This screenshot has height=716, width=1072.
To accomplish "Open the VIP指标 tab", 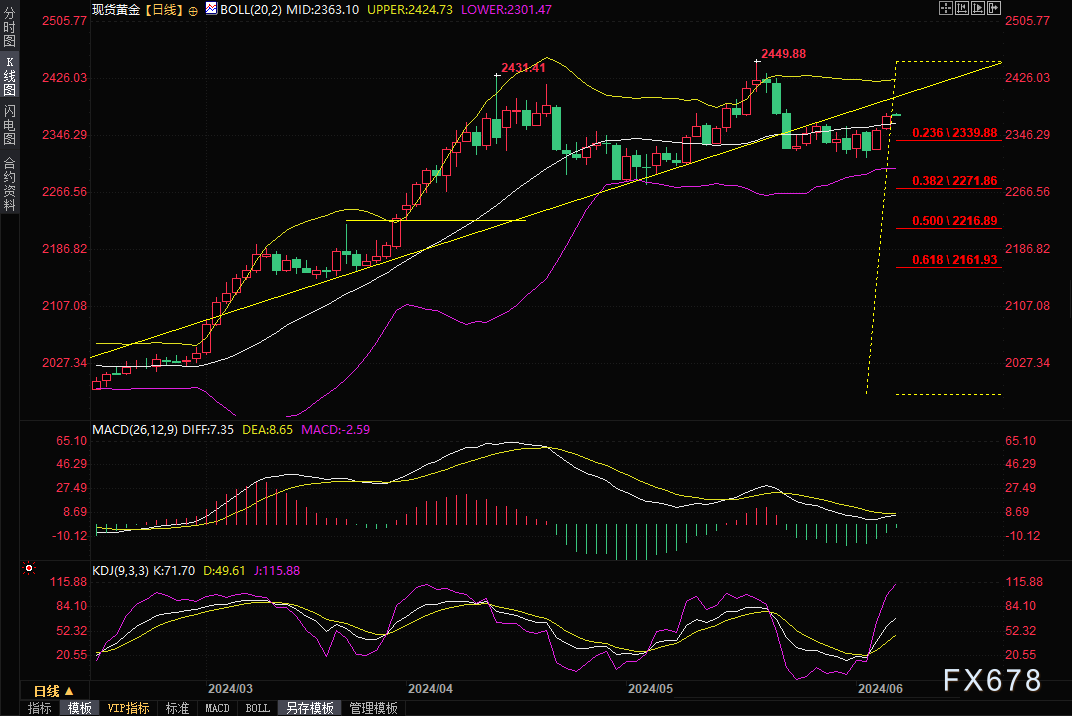I will tap(129, 708).
